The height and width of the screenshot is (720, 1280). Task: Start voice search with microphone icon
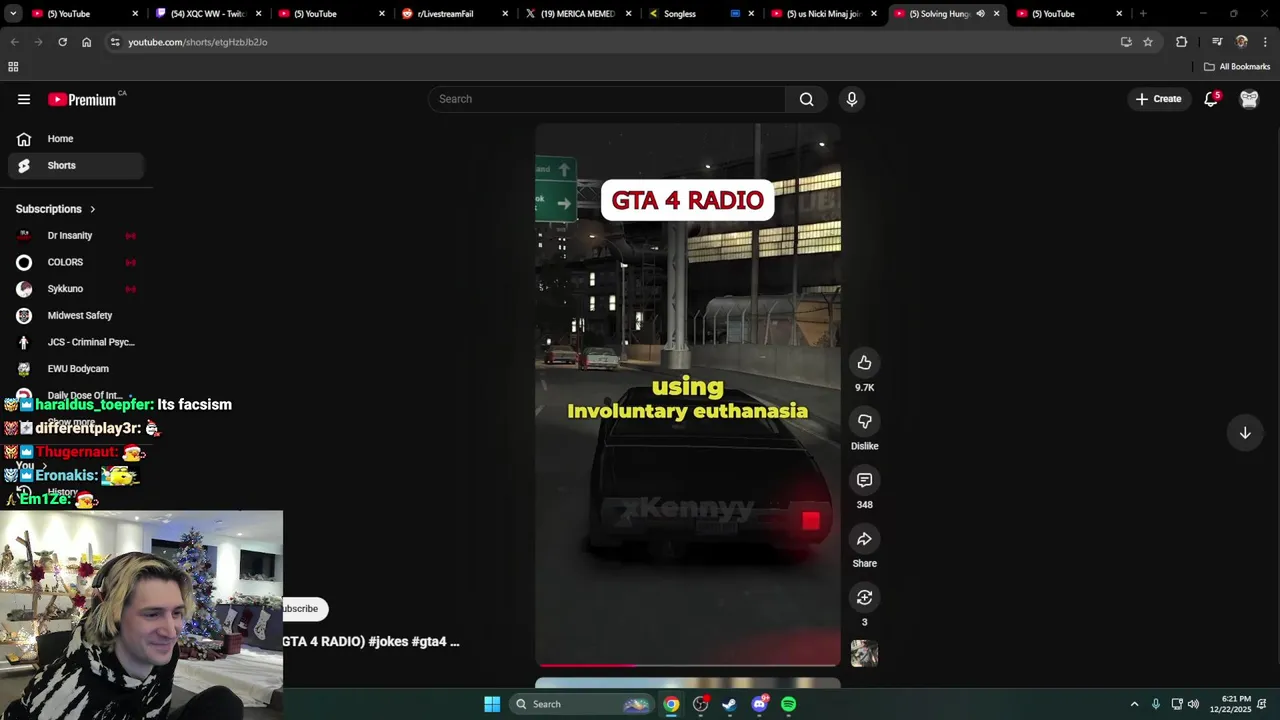click(x=852, y=99)
